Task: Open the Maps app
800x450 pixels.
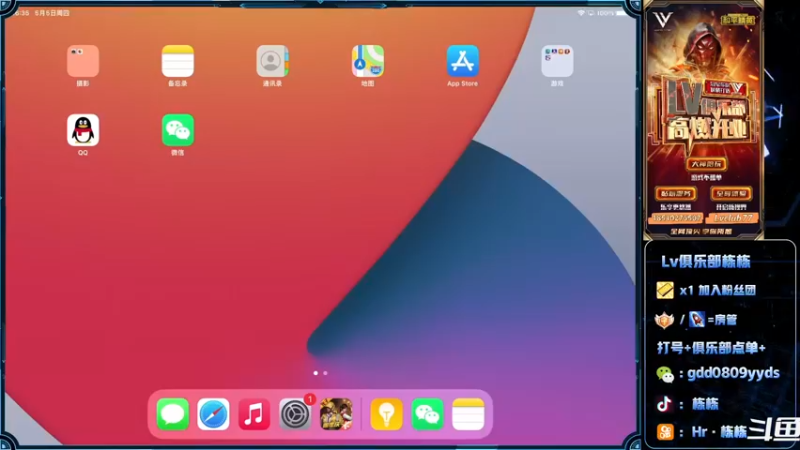Action: [x=367, y=61]
